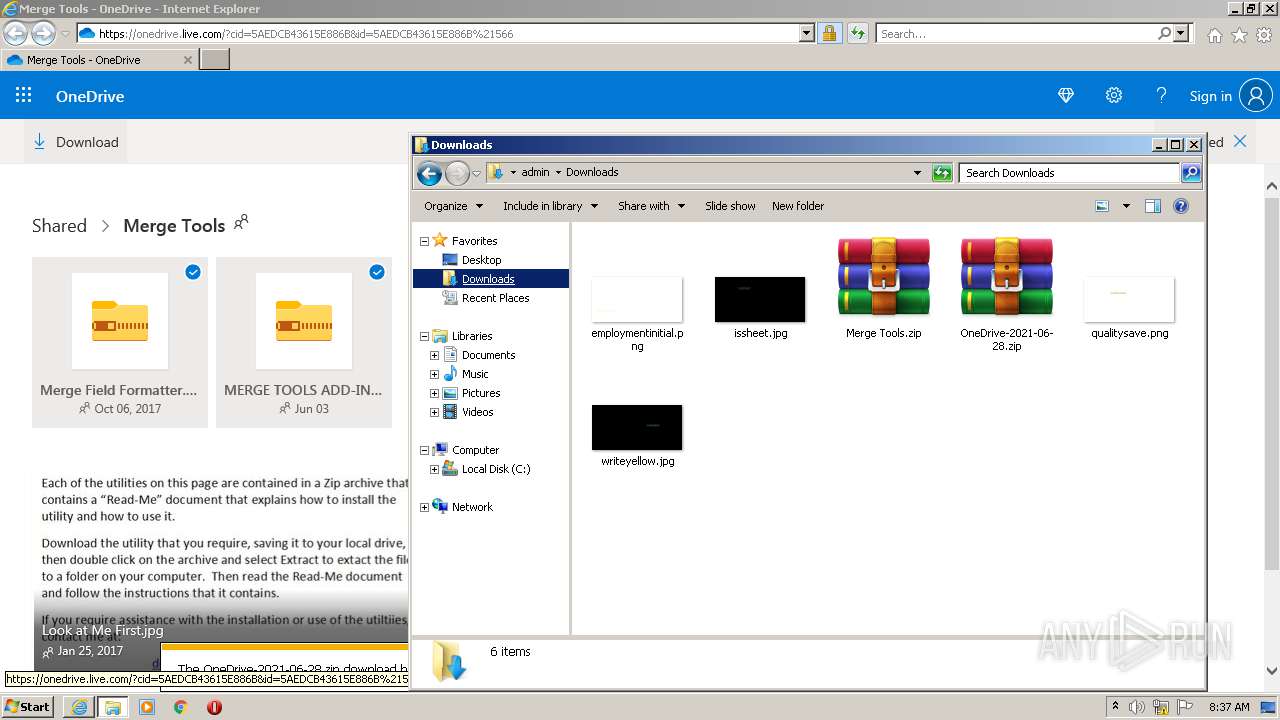Screen dimensions: 1280x720
Task: Change view with the Explorer view icon
Action: click(x=1102, y=206)
